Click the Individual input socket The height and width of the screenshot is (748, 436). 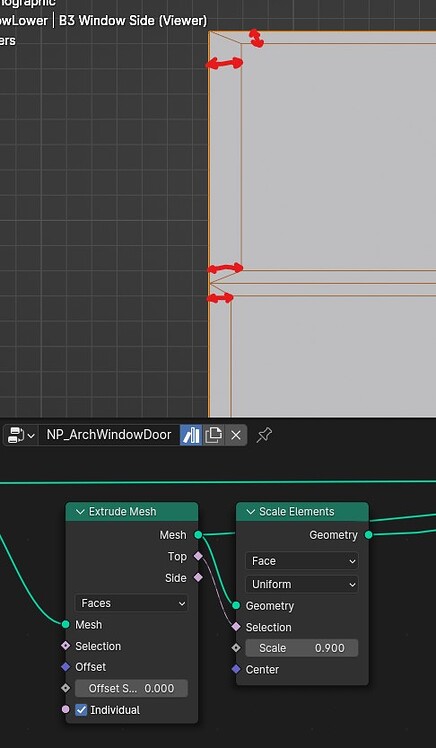66,710
